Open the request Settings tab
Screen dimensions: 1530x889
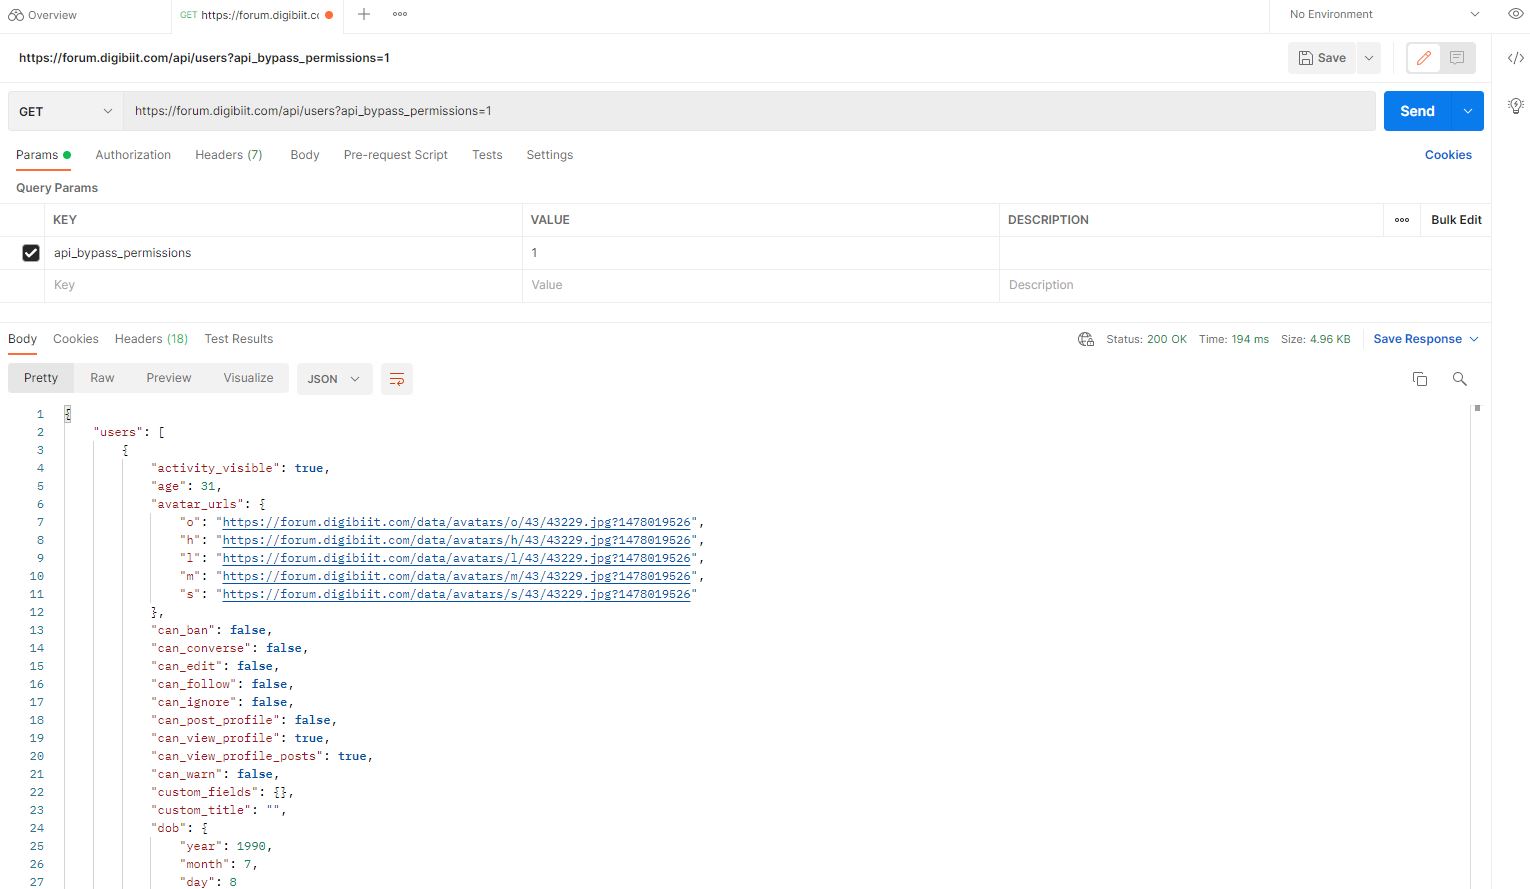550,155
